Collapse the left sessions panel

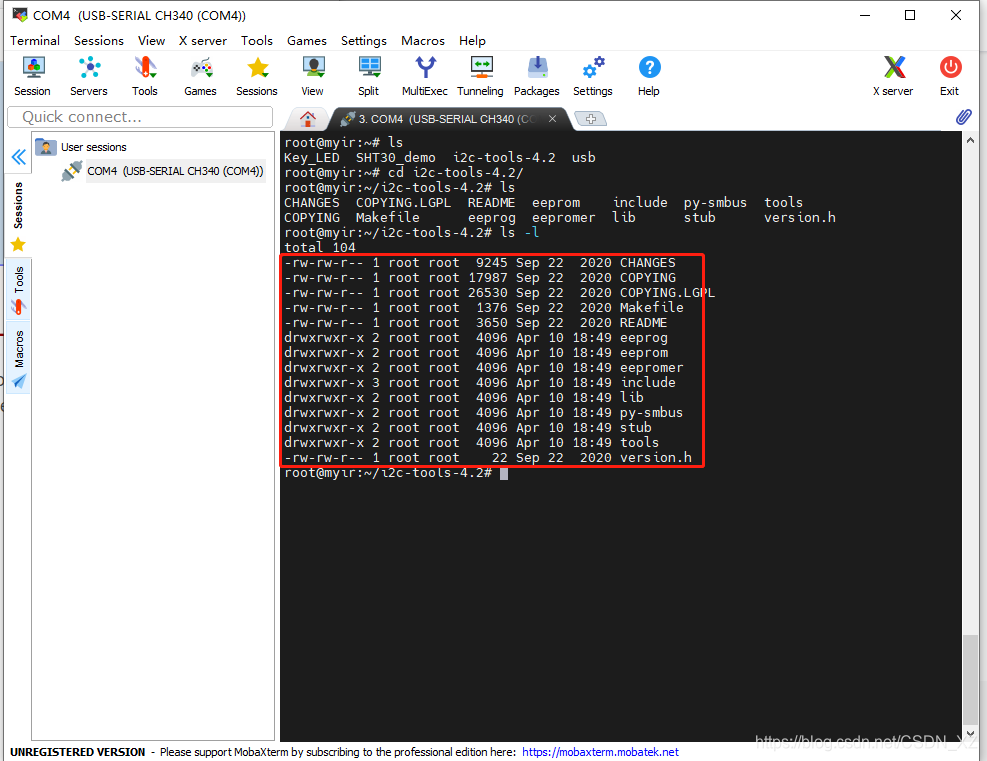pos(18,156)
